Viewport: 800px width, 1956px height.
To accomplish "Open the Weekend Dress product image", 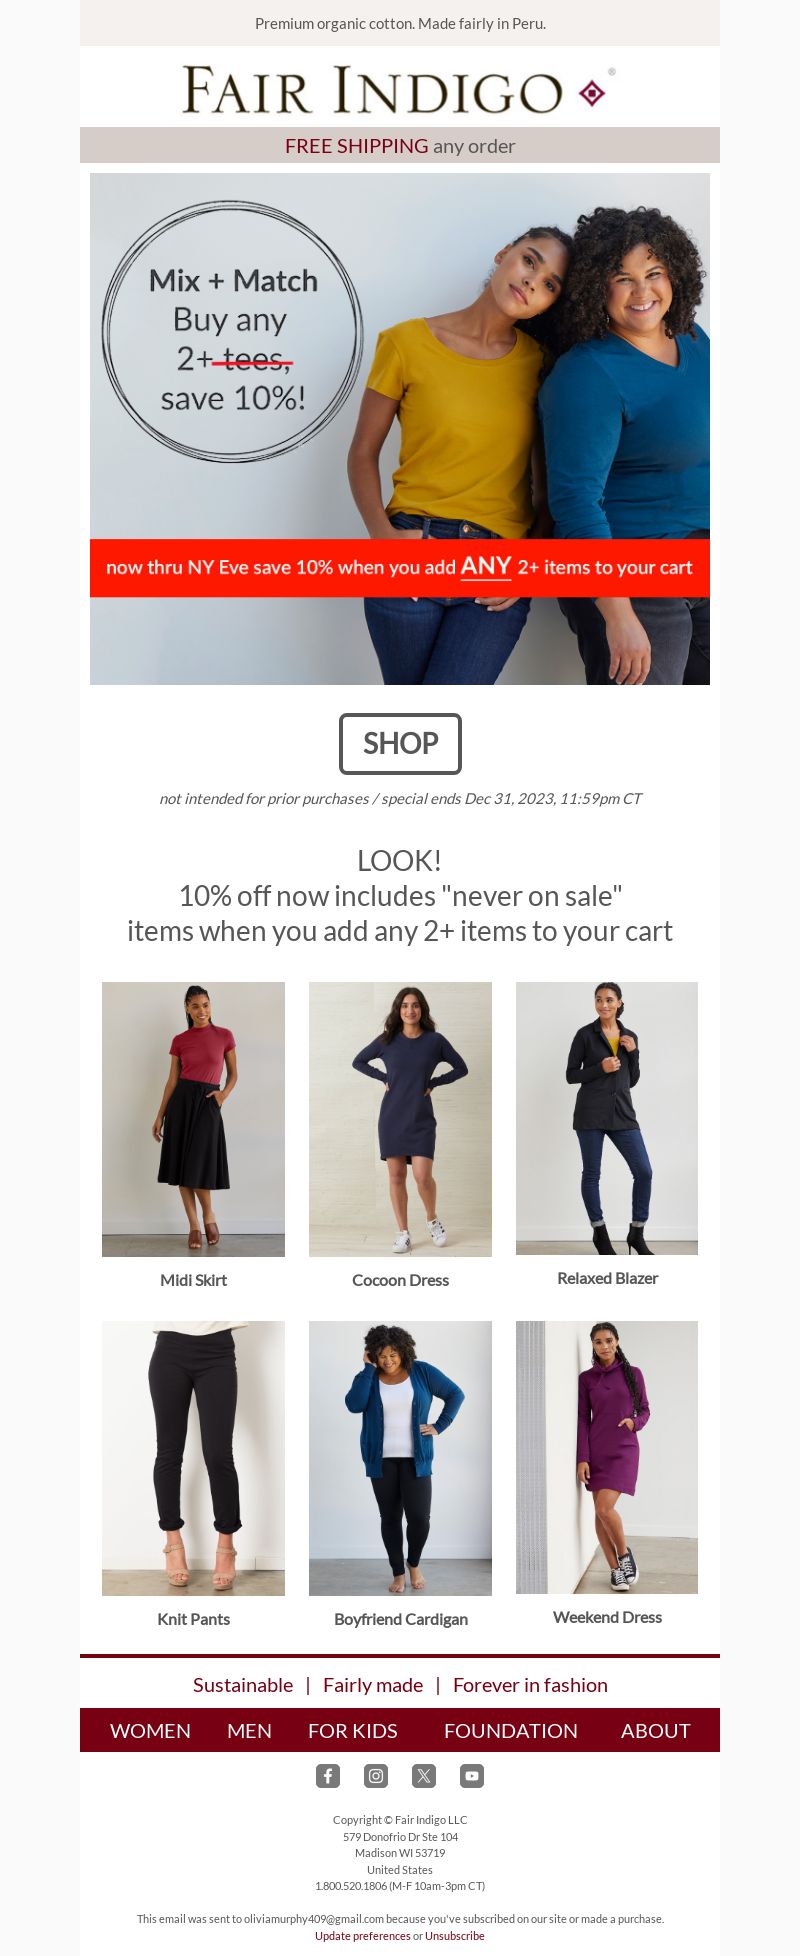I will coord(607,1457).
